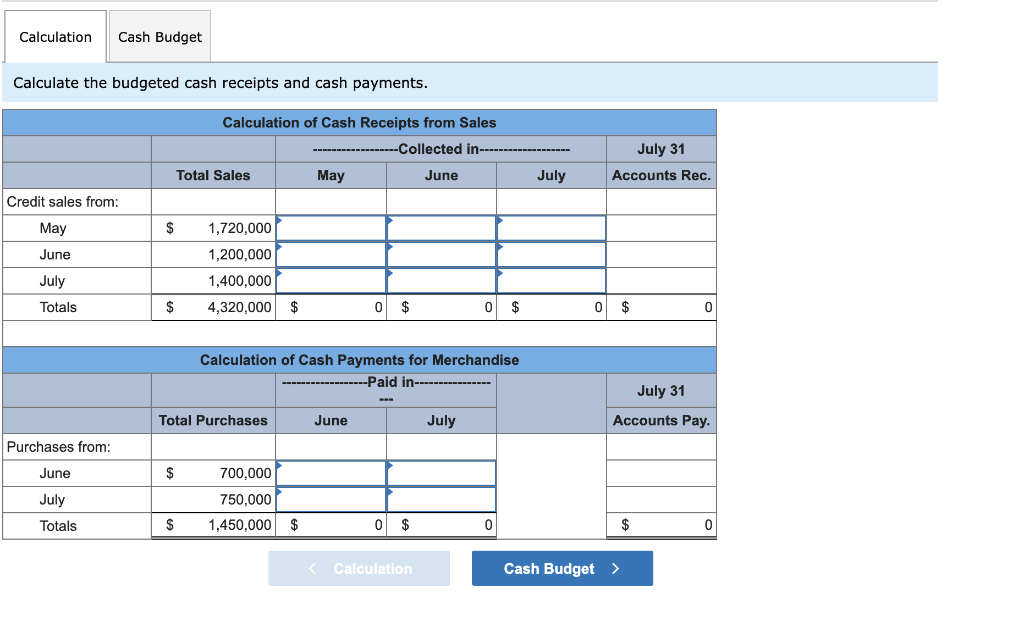Image resolution: width=1024 pixels, height=621 pixels.
Task: Click the June payments total cell
Action: pos(331,525)
